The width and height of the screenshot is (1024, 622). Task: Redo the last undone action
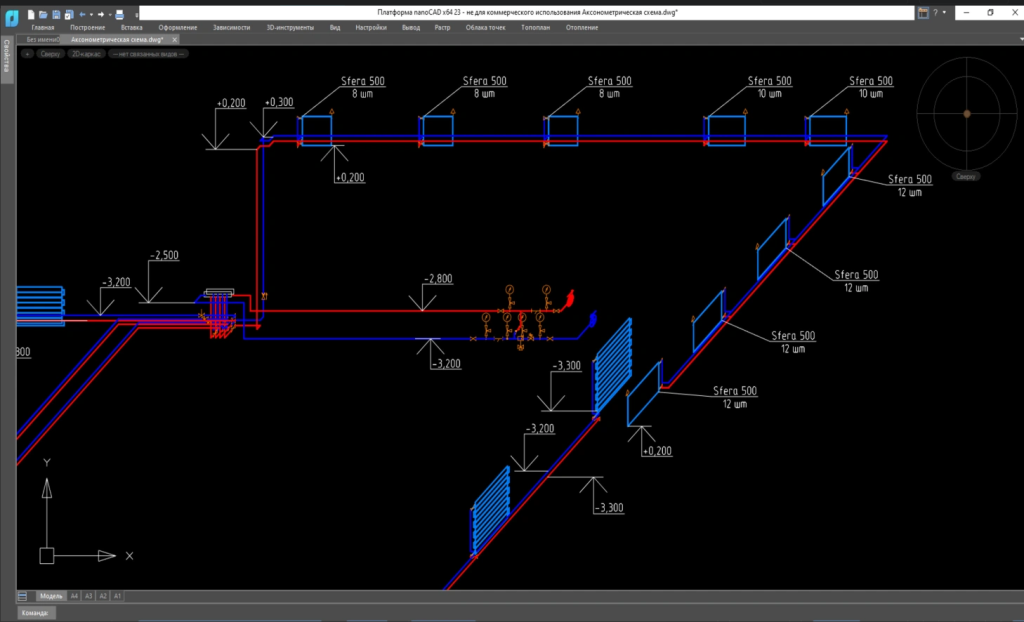tap(101, 15)
